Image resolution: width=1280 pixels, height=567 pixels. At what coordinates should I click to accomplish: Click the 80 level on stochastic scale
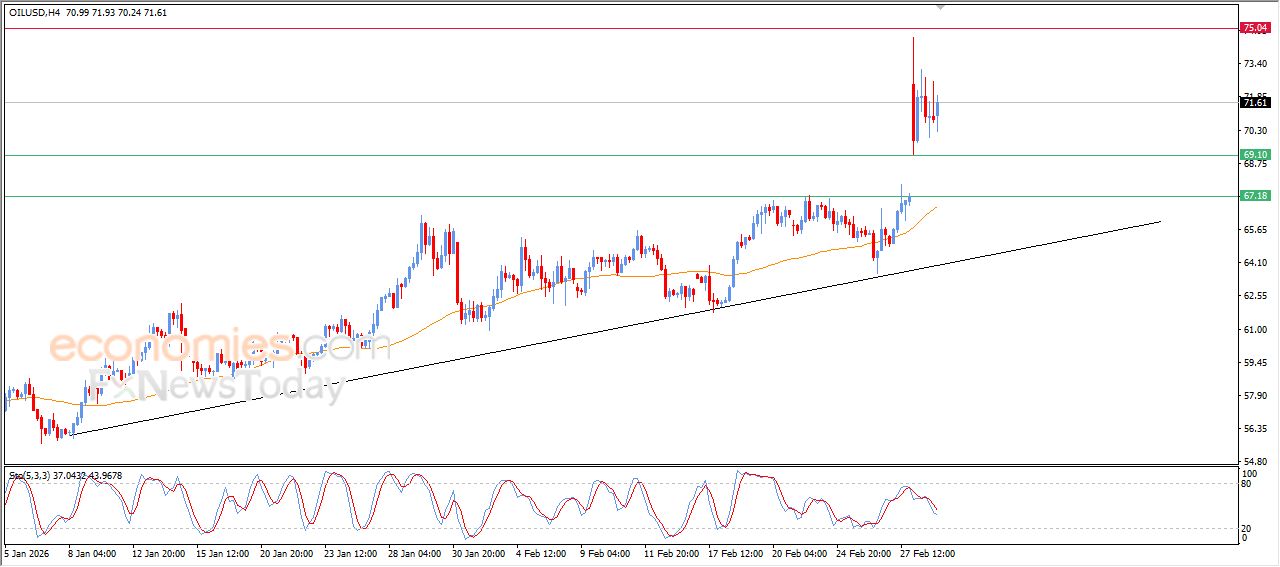[1247, 484]
